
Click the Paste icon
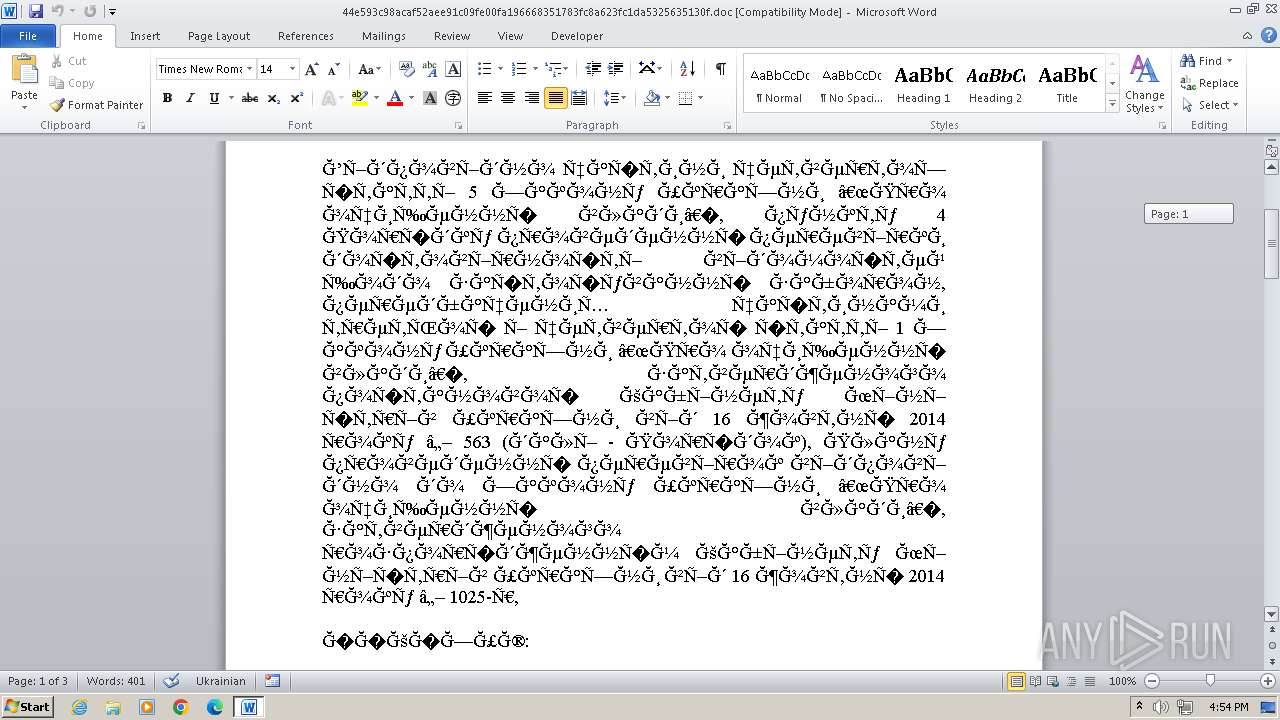[24, 72]
